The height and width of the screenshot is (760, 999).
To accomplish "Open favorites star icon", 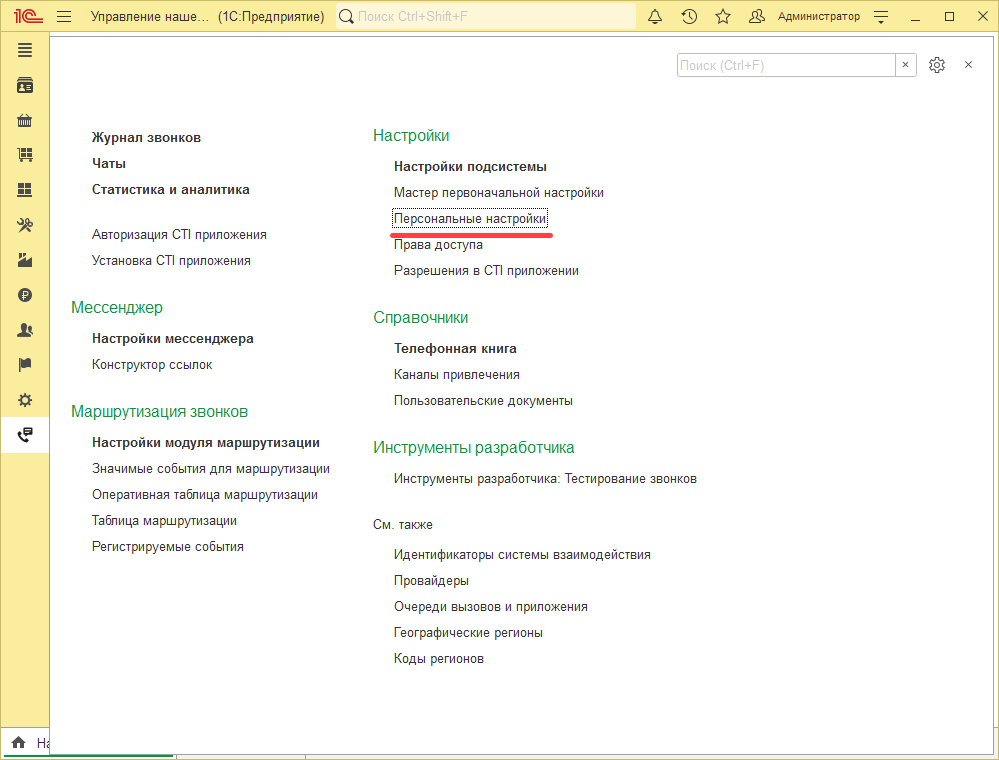I will point(723,17).
